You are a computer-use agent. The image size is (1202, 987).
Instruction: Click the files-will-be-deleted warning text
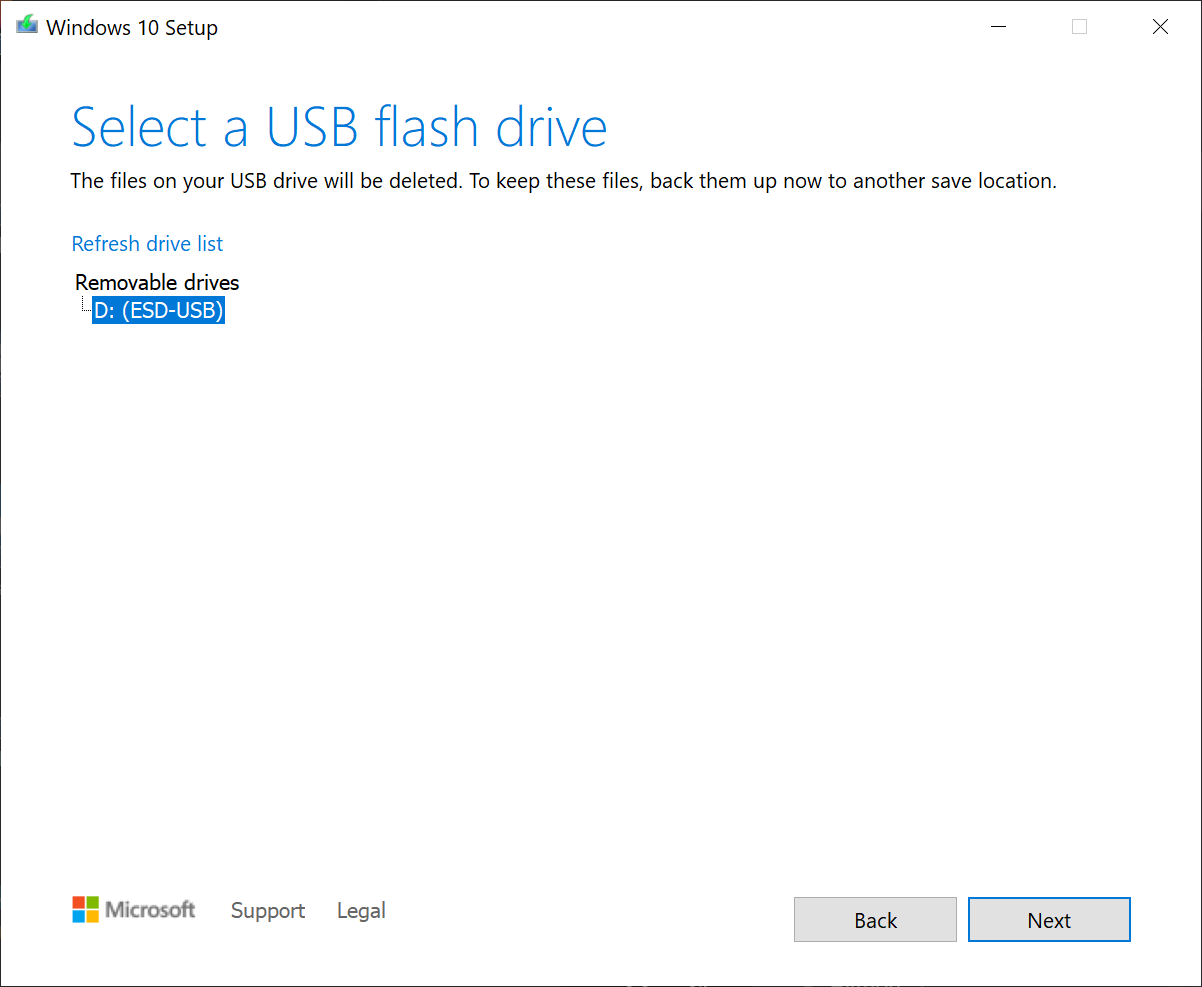coord(563,182)
